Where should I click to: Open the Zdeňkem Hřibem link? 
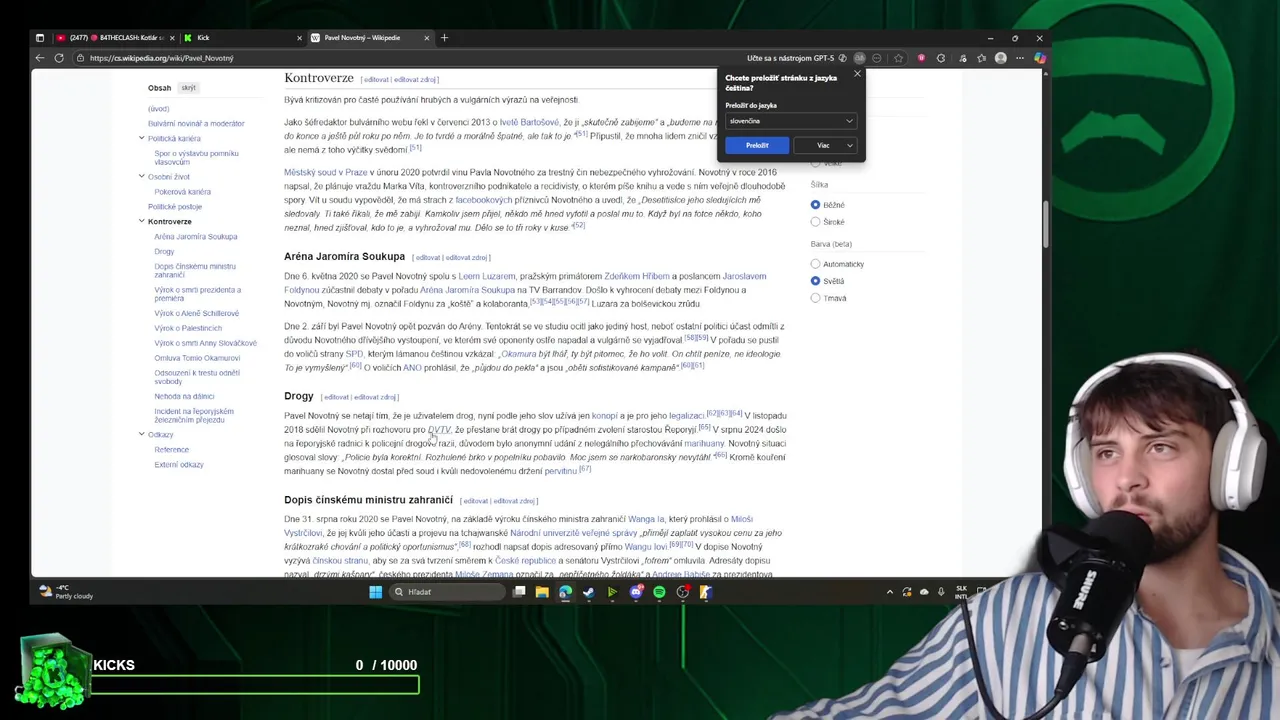pyautogui.click(x=636, y=276)
